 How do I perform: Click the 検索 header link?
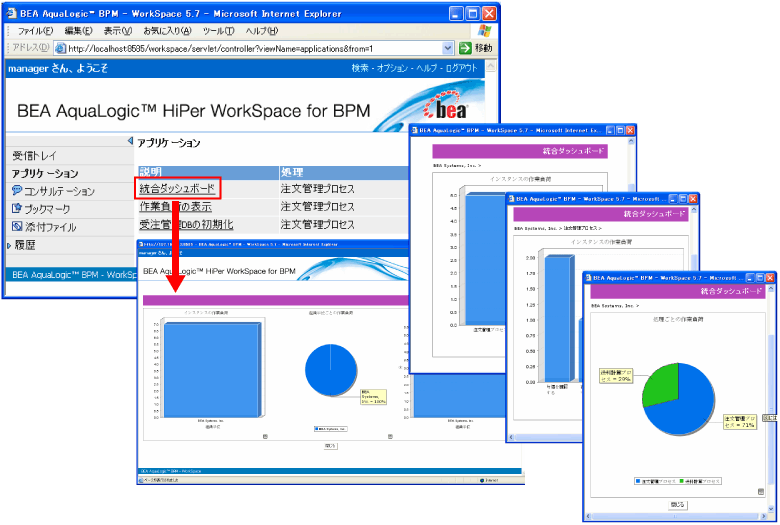click(360, 68)
